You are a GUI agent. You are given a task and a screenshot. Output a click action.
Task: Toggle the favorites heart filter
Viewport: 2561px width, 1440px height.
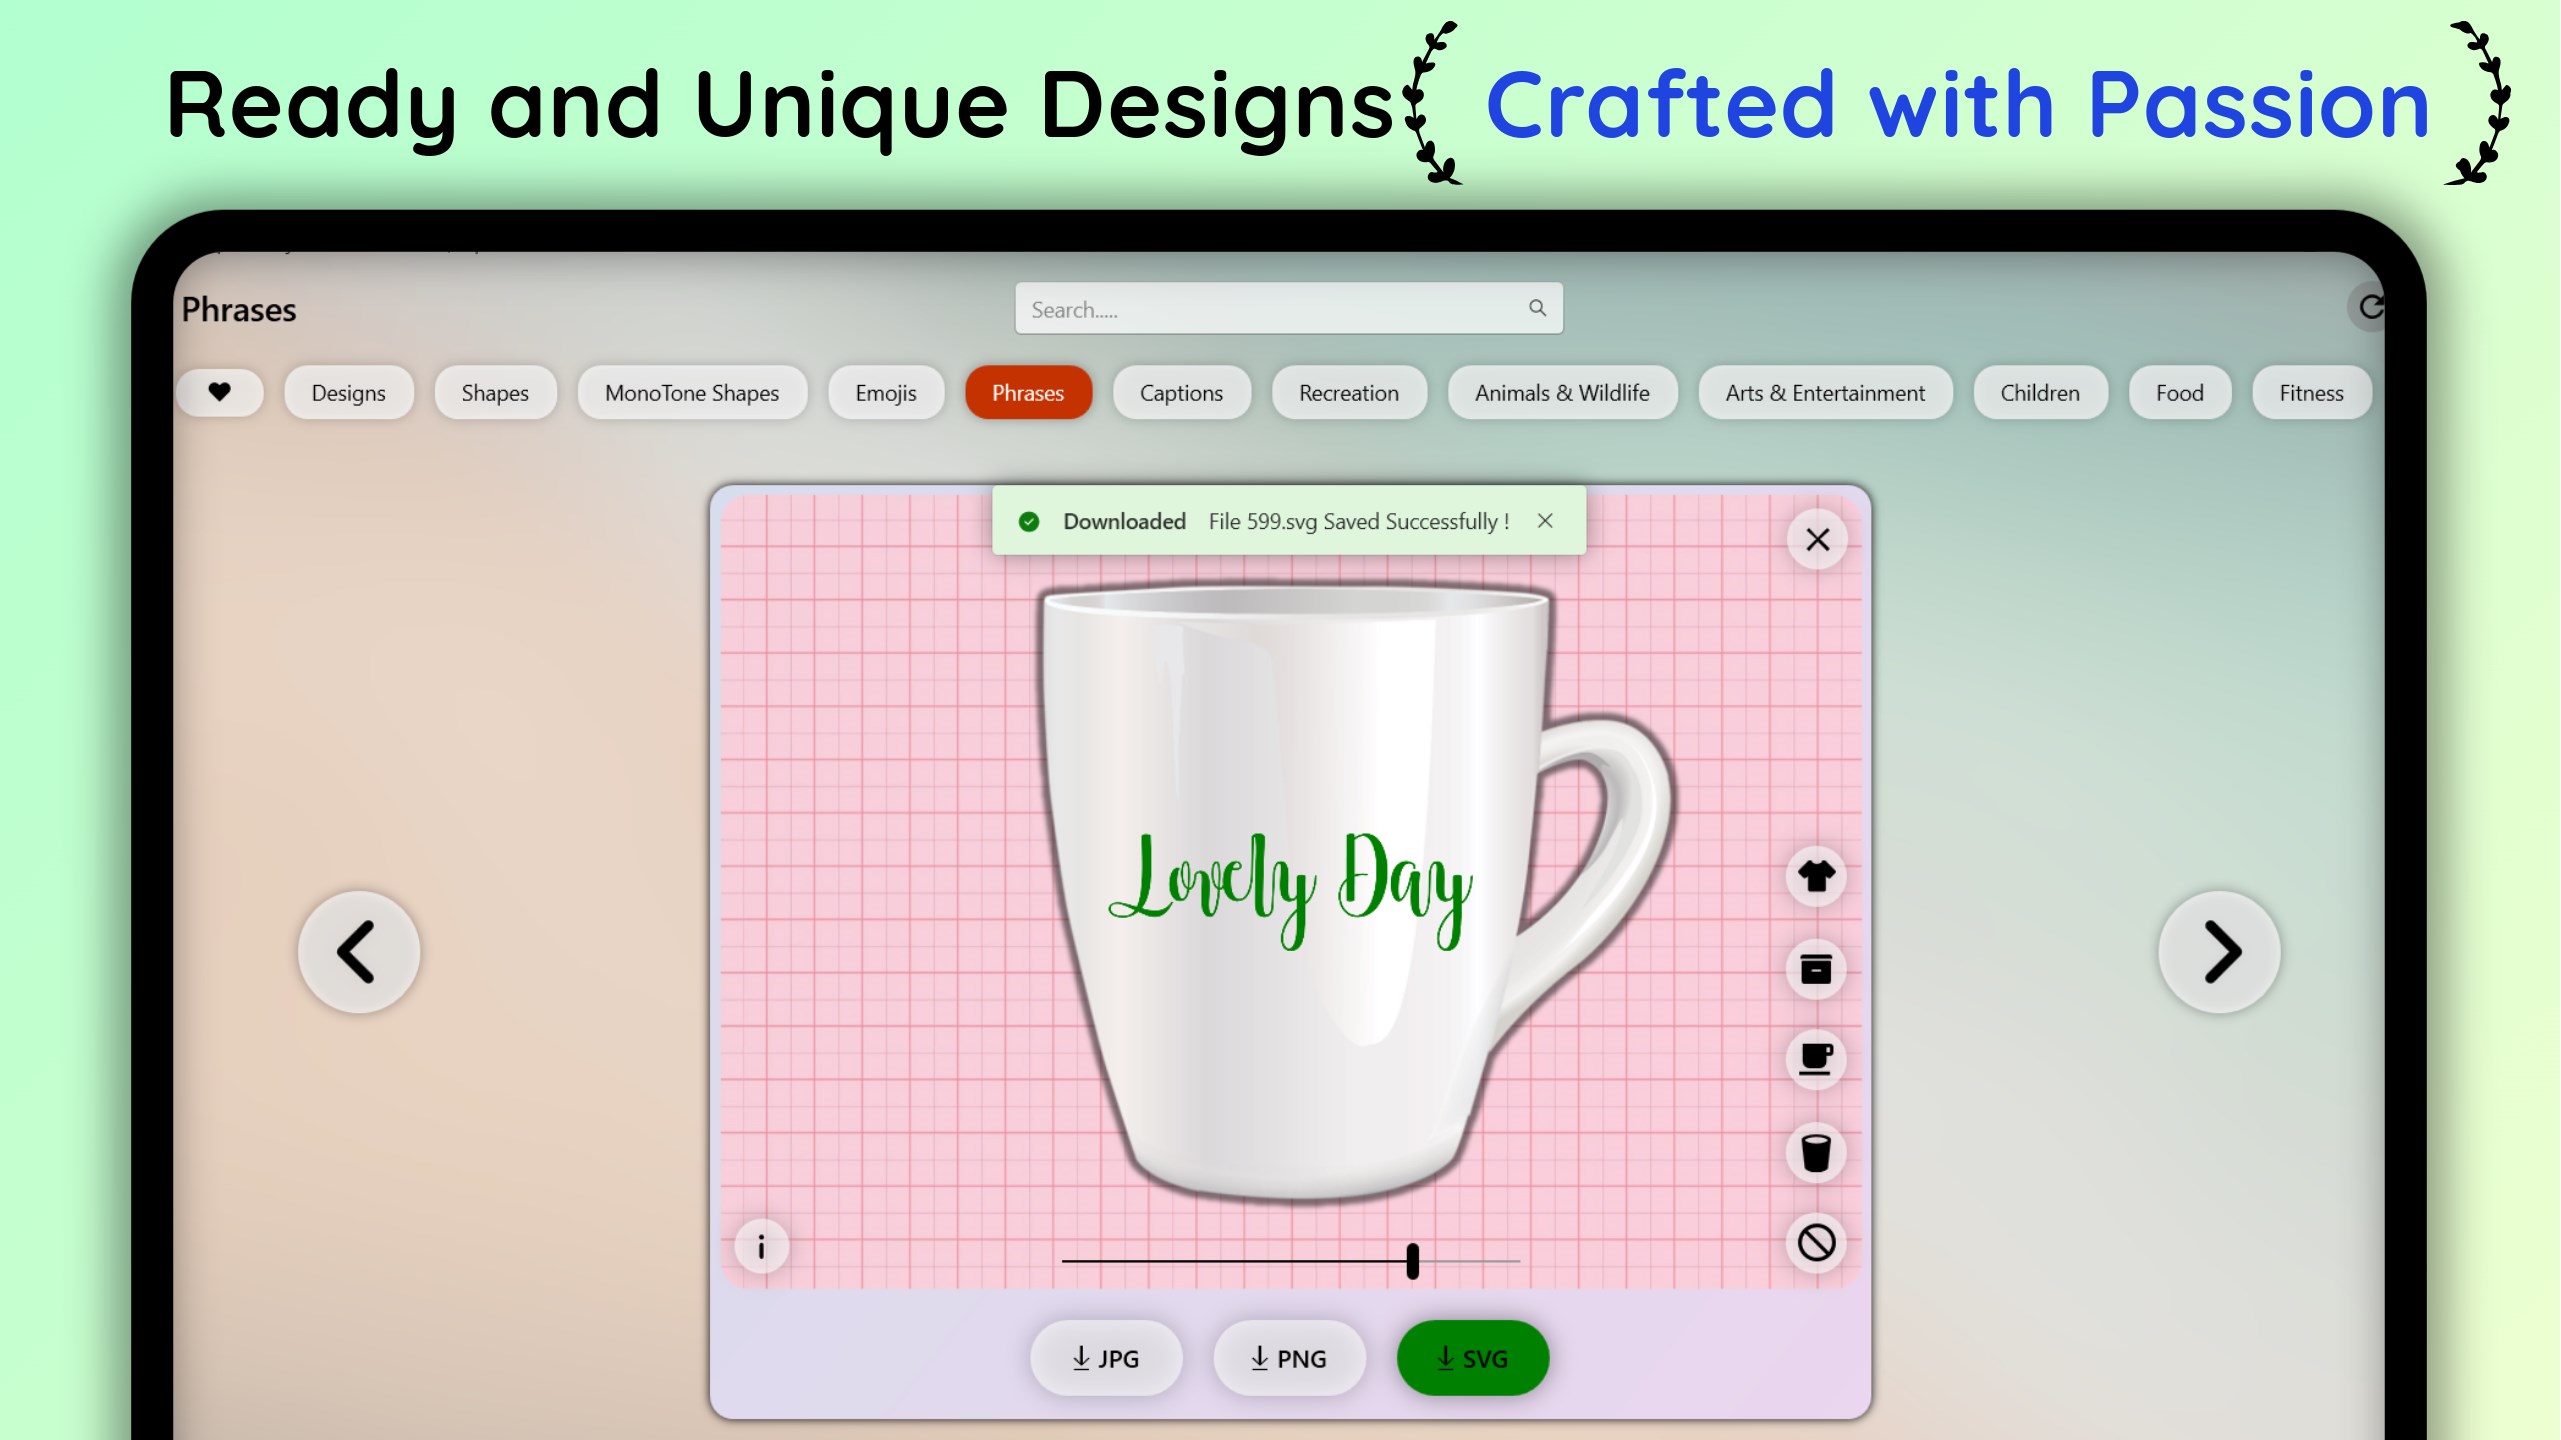tap(220, 392)
